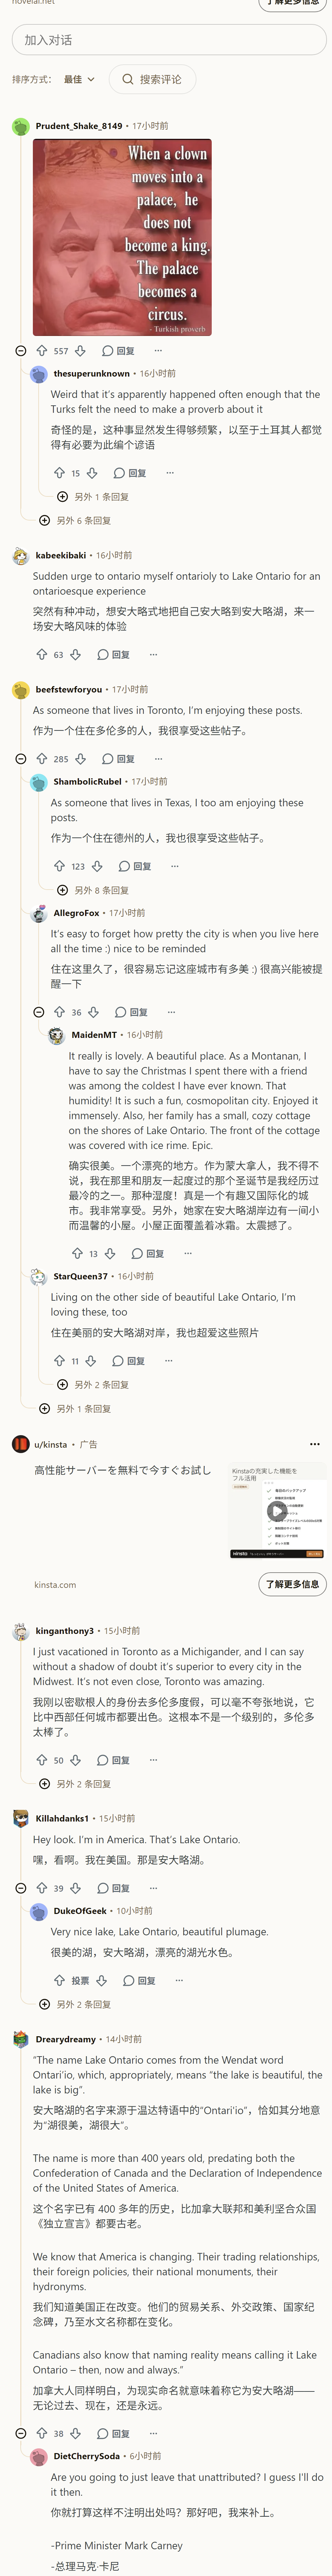Image resolution: width=332 pixels, height=2576 pixels.
Task: Open more options for kabeekibaki's comment
Action: [x=153, y=654]
